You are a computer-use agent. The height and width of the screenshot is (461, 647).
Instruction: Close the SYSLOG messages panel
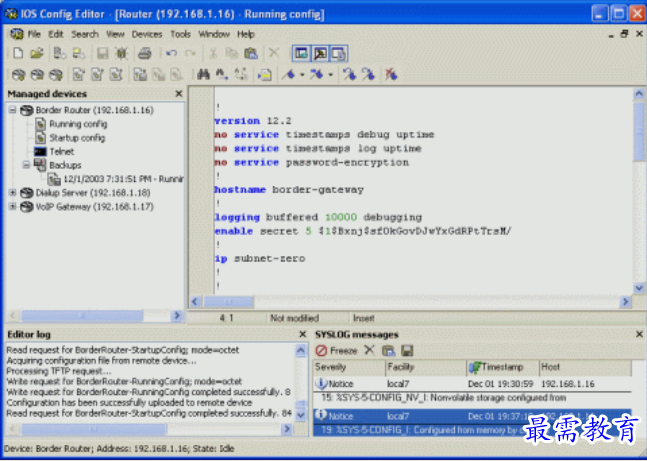coord(639,334)
